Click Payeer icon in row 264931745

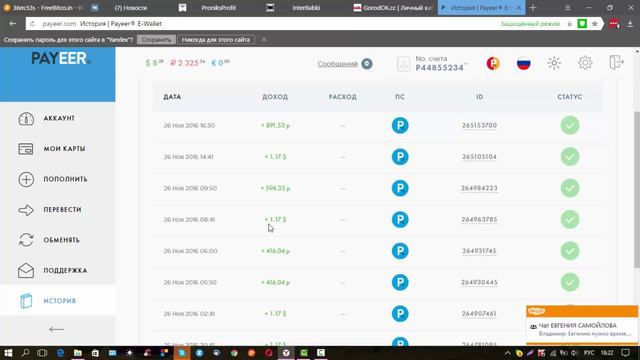[x=400, y=251]
